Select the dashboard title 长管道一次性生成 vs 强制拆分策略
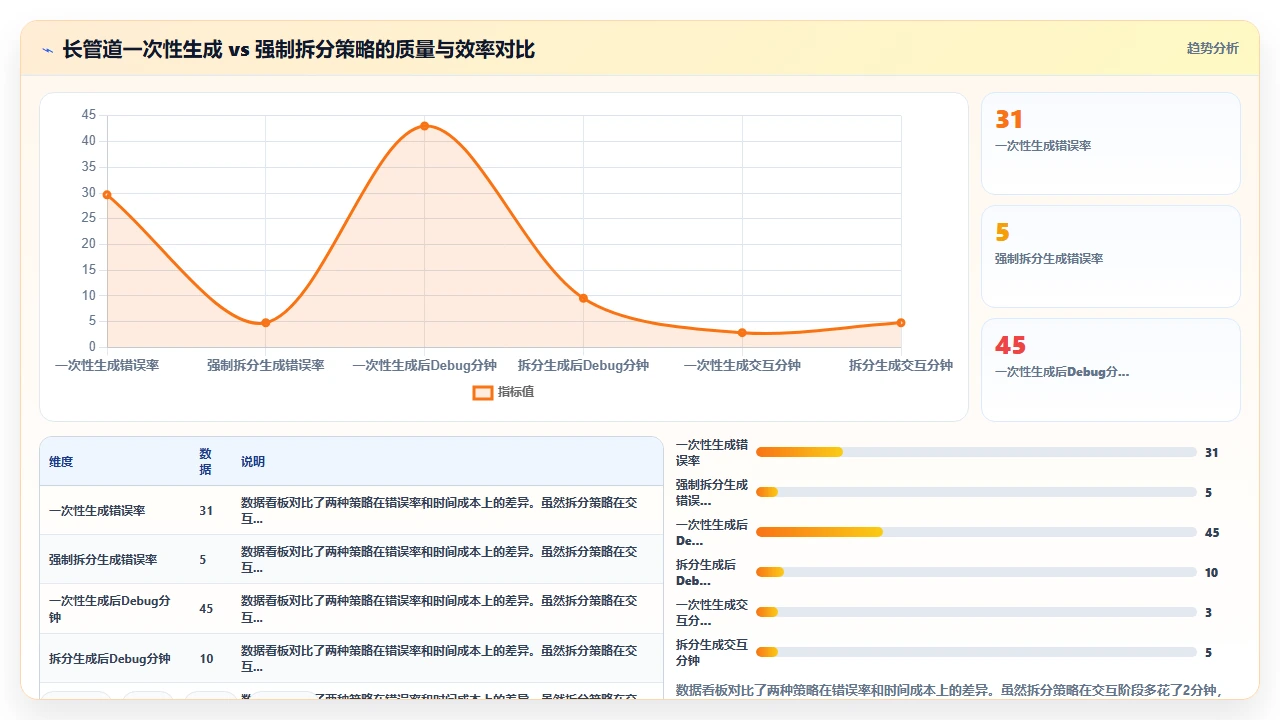Image resolution: width=1280 pixels, height=720 pixels. 298,49
